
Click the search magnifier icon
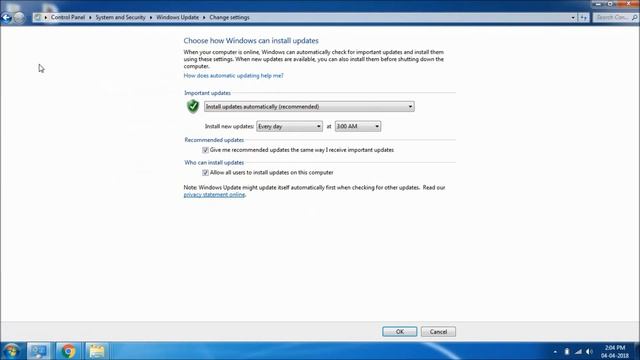(634, 18)
